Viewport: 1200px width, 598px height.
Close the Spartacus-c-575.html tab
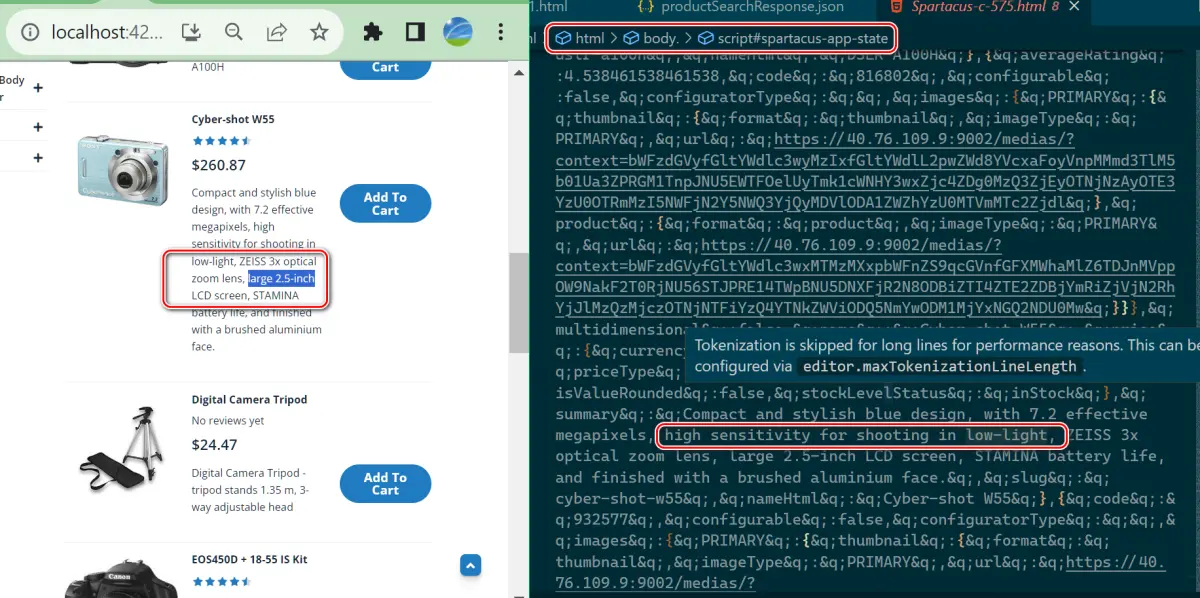tap(1074, 7)
